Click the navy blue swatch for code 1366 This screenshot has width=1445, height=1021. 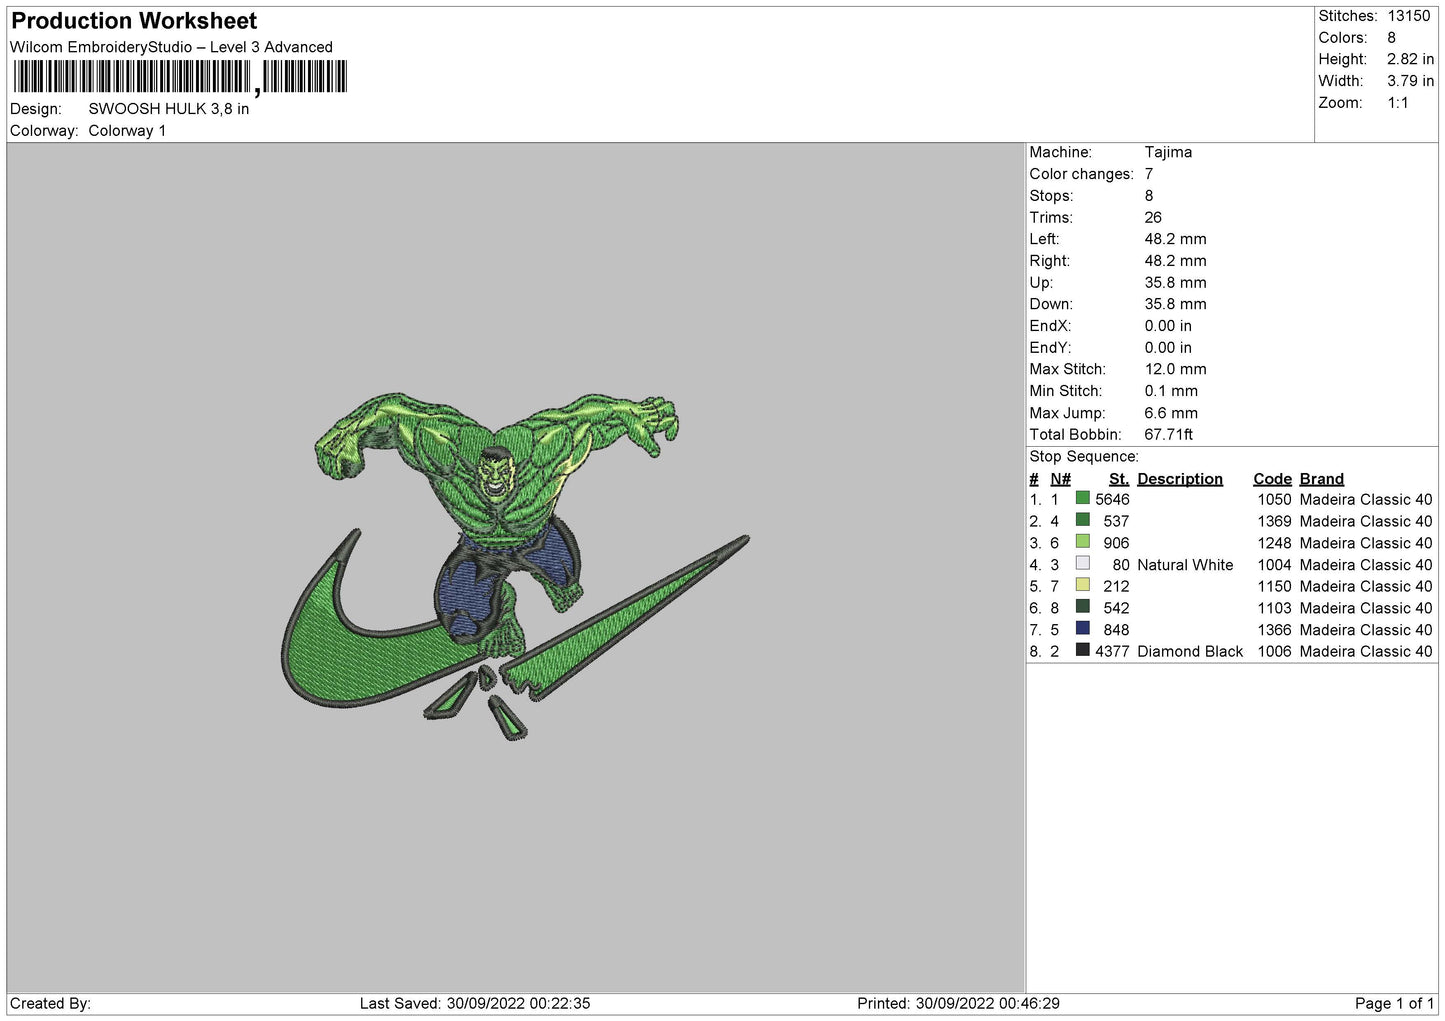pos(1082,629)
